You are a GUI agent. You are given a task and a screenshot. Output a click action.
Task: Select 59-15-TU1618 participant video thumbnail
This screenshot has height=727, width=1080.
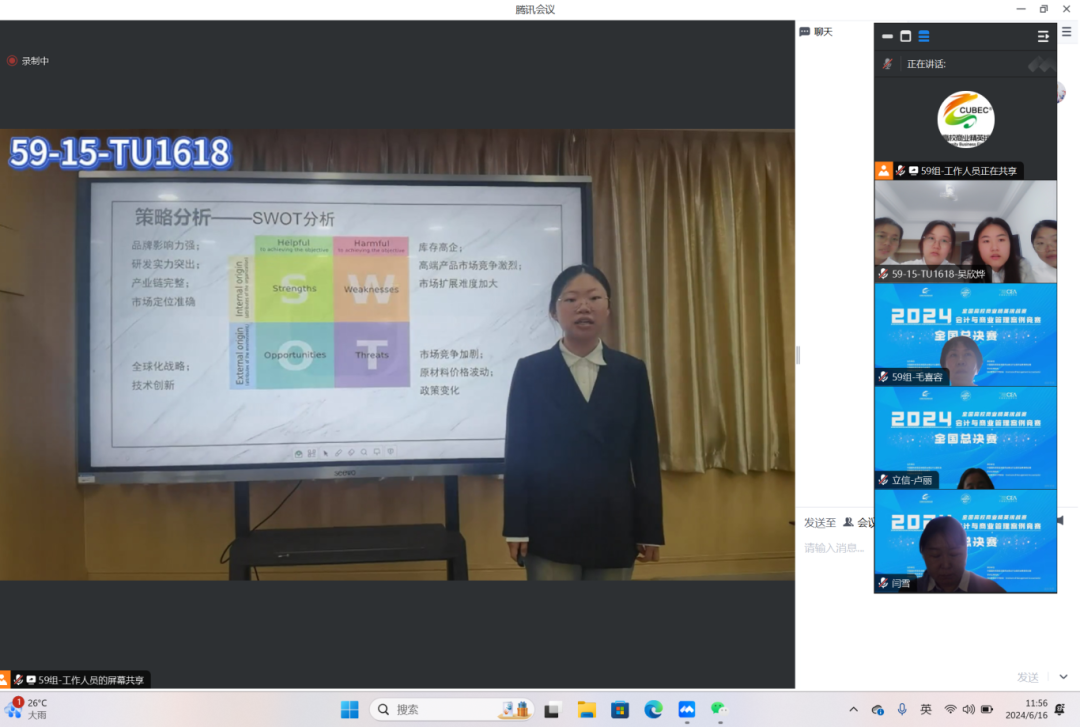pos(965,231)
